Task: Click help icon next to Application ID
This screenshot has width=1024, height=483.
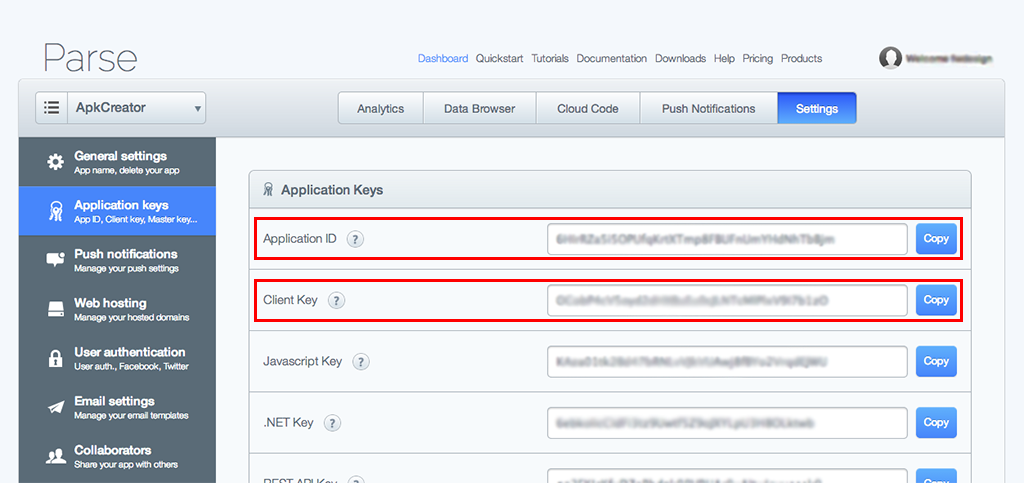Action: 355,239
